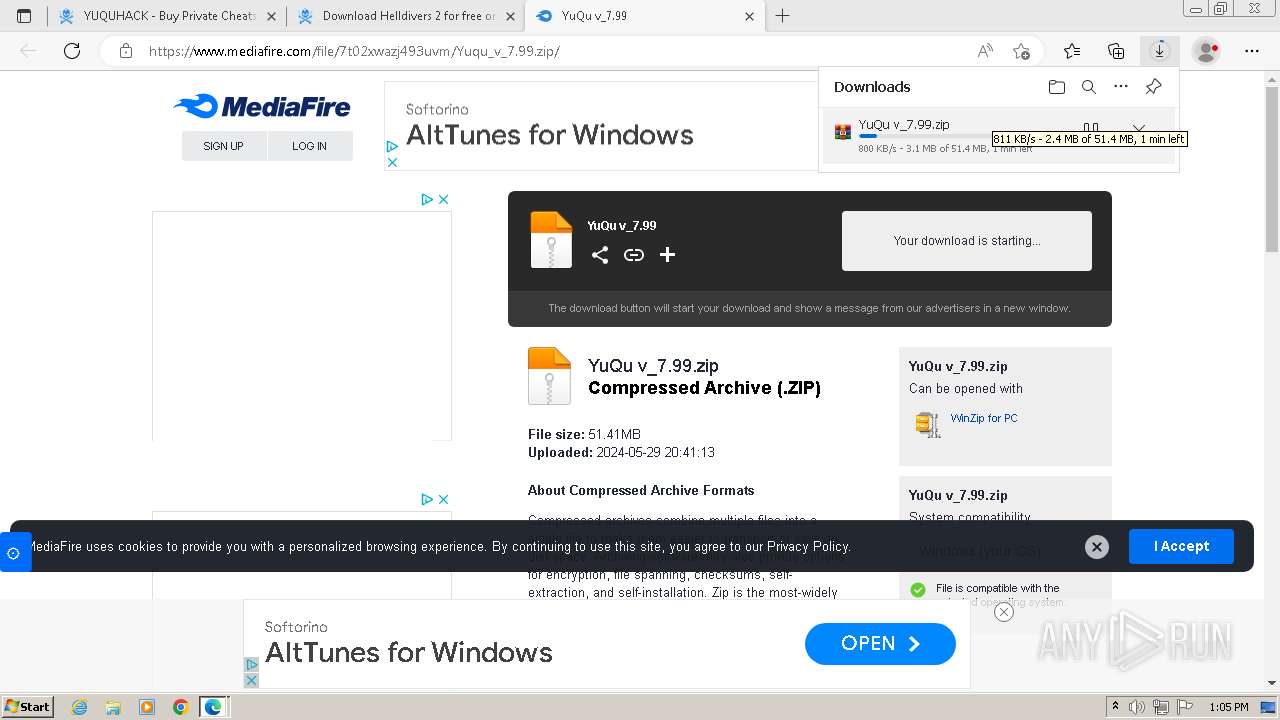Switch to the YUQUHACK tab
The image size is (1280, 720).
(x=166, y=16)
